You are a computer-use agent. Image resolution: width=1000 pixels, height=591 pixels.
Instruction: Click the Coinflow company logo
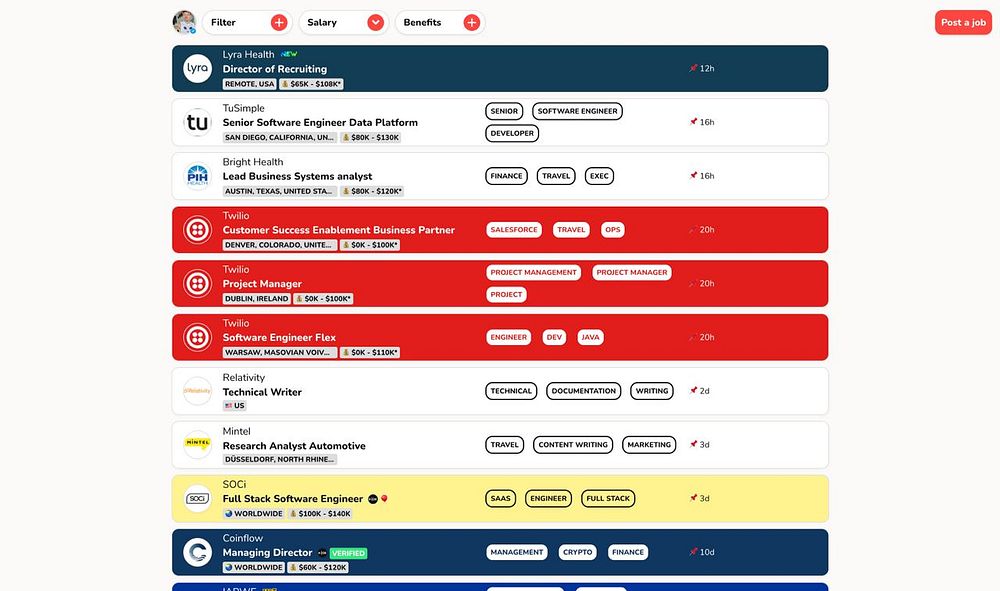coord(198,552)
